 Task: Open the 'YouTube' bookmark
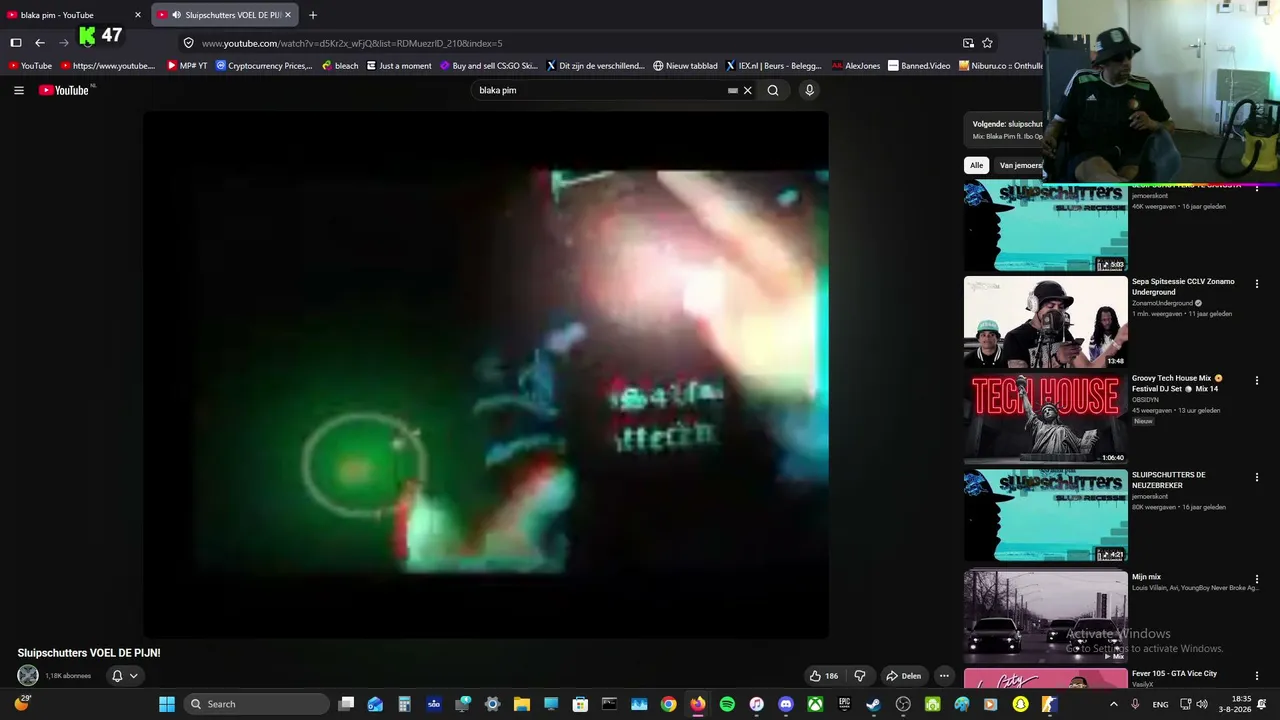(x=30, y=66)
